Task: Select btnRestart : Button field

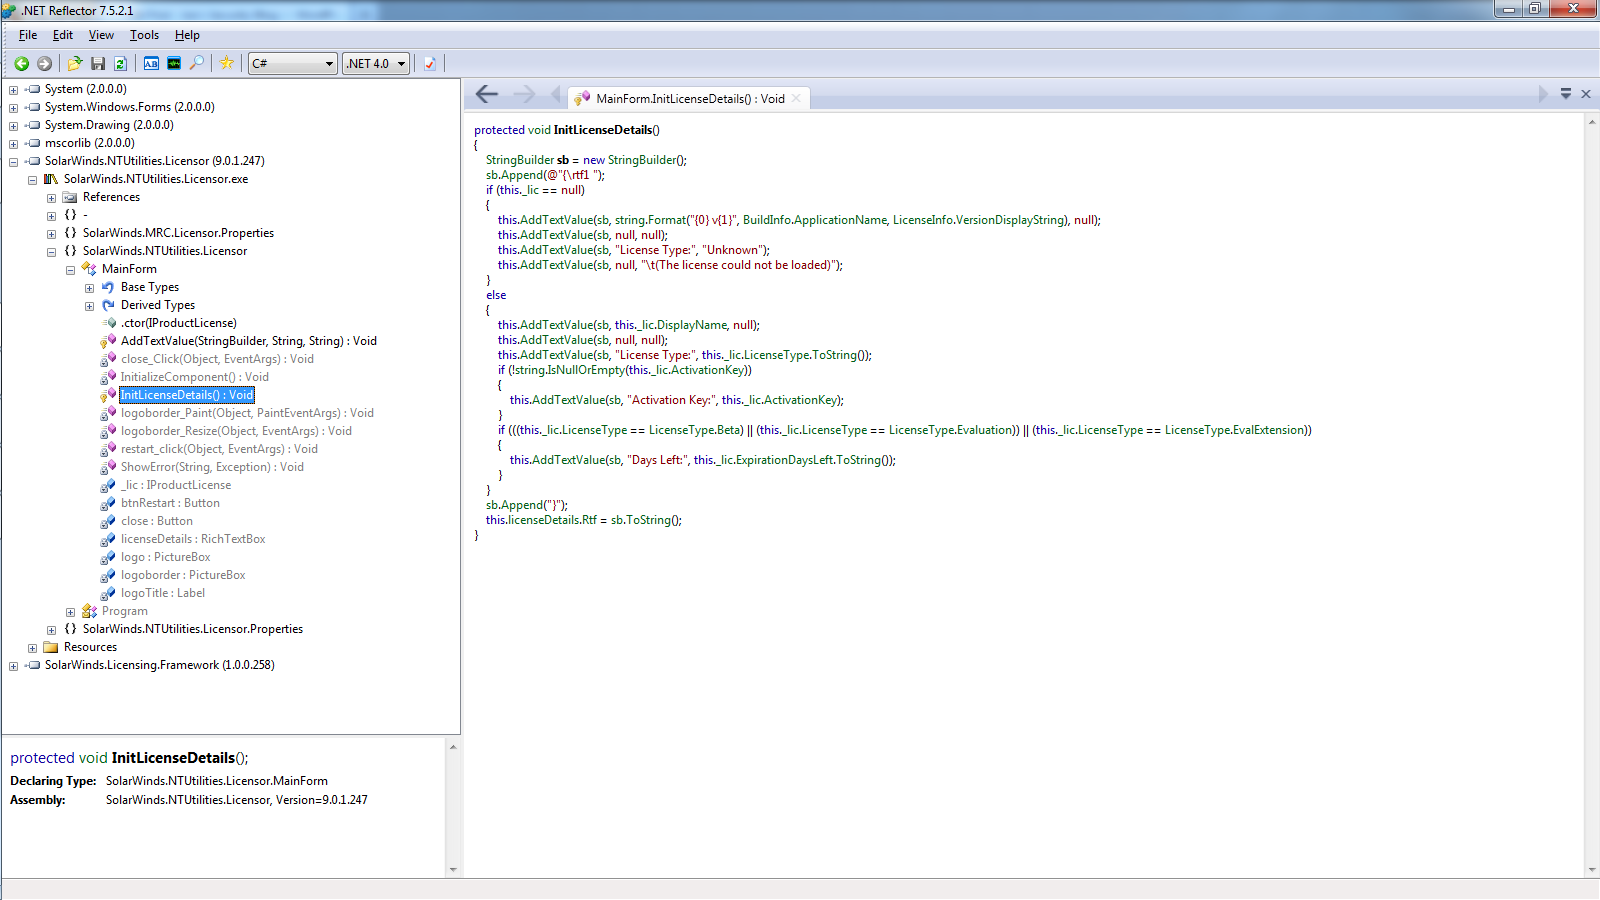Action: pos(170,503)
